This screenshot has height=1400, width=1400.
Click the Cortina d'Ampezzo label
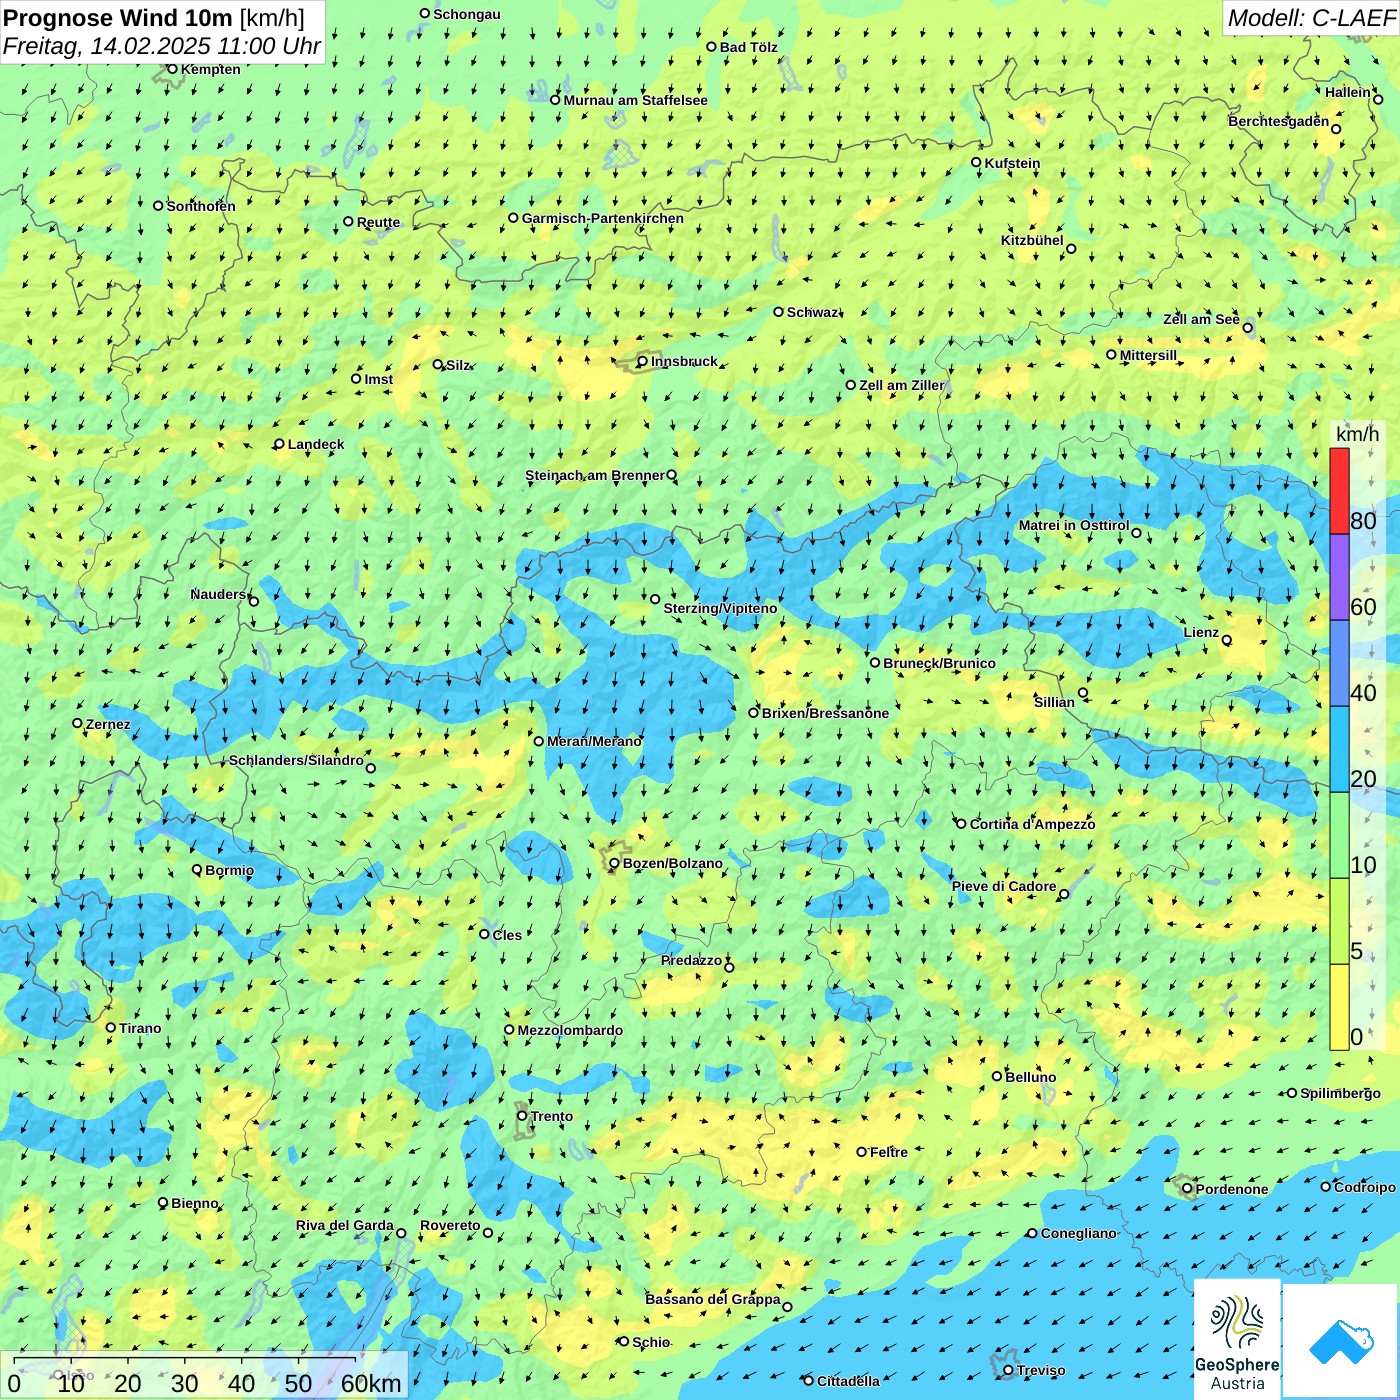(x=1032, y=824)
